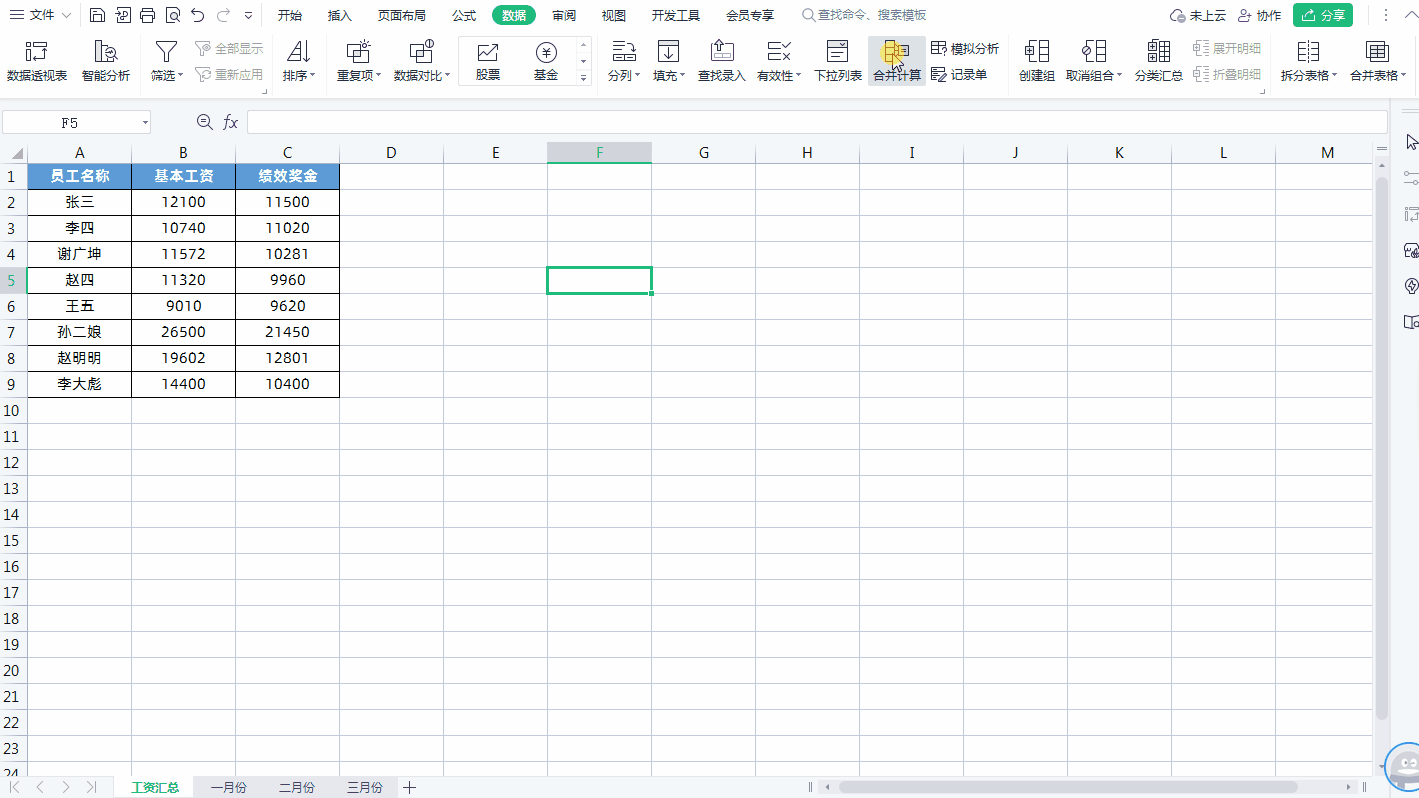The height and width of the screenshot is (798, 1419).
Task: Open 下拉列表 dropdown list tool
Action: pos(838,62)
